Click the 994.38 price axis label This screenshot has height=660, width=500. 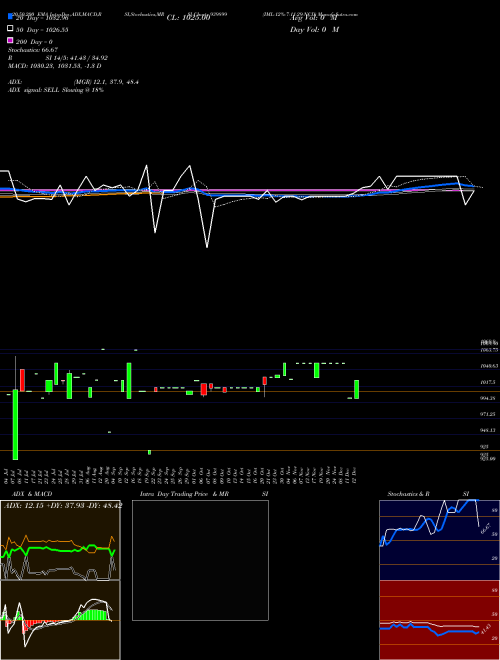tap(488, 398)
